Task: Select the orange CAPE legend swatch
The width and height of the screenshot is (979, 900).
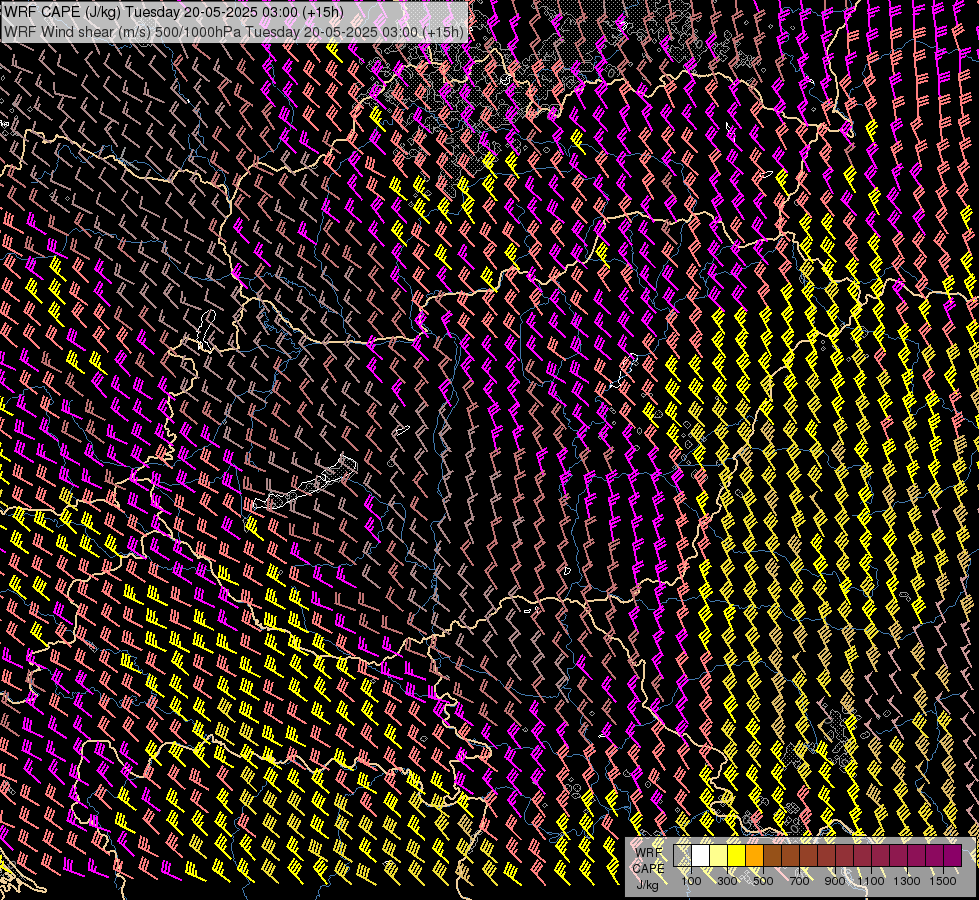Action: 754,855
